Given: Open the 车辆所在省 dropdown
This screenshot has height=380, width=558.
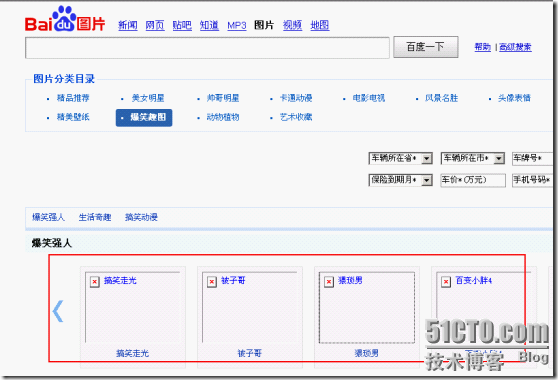Looking at the screenshot, I should (400, 158).
